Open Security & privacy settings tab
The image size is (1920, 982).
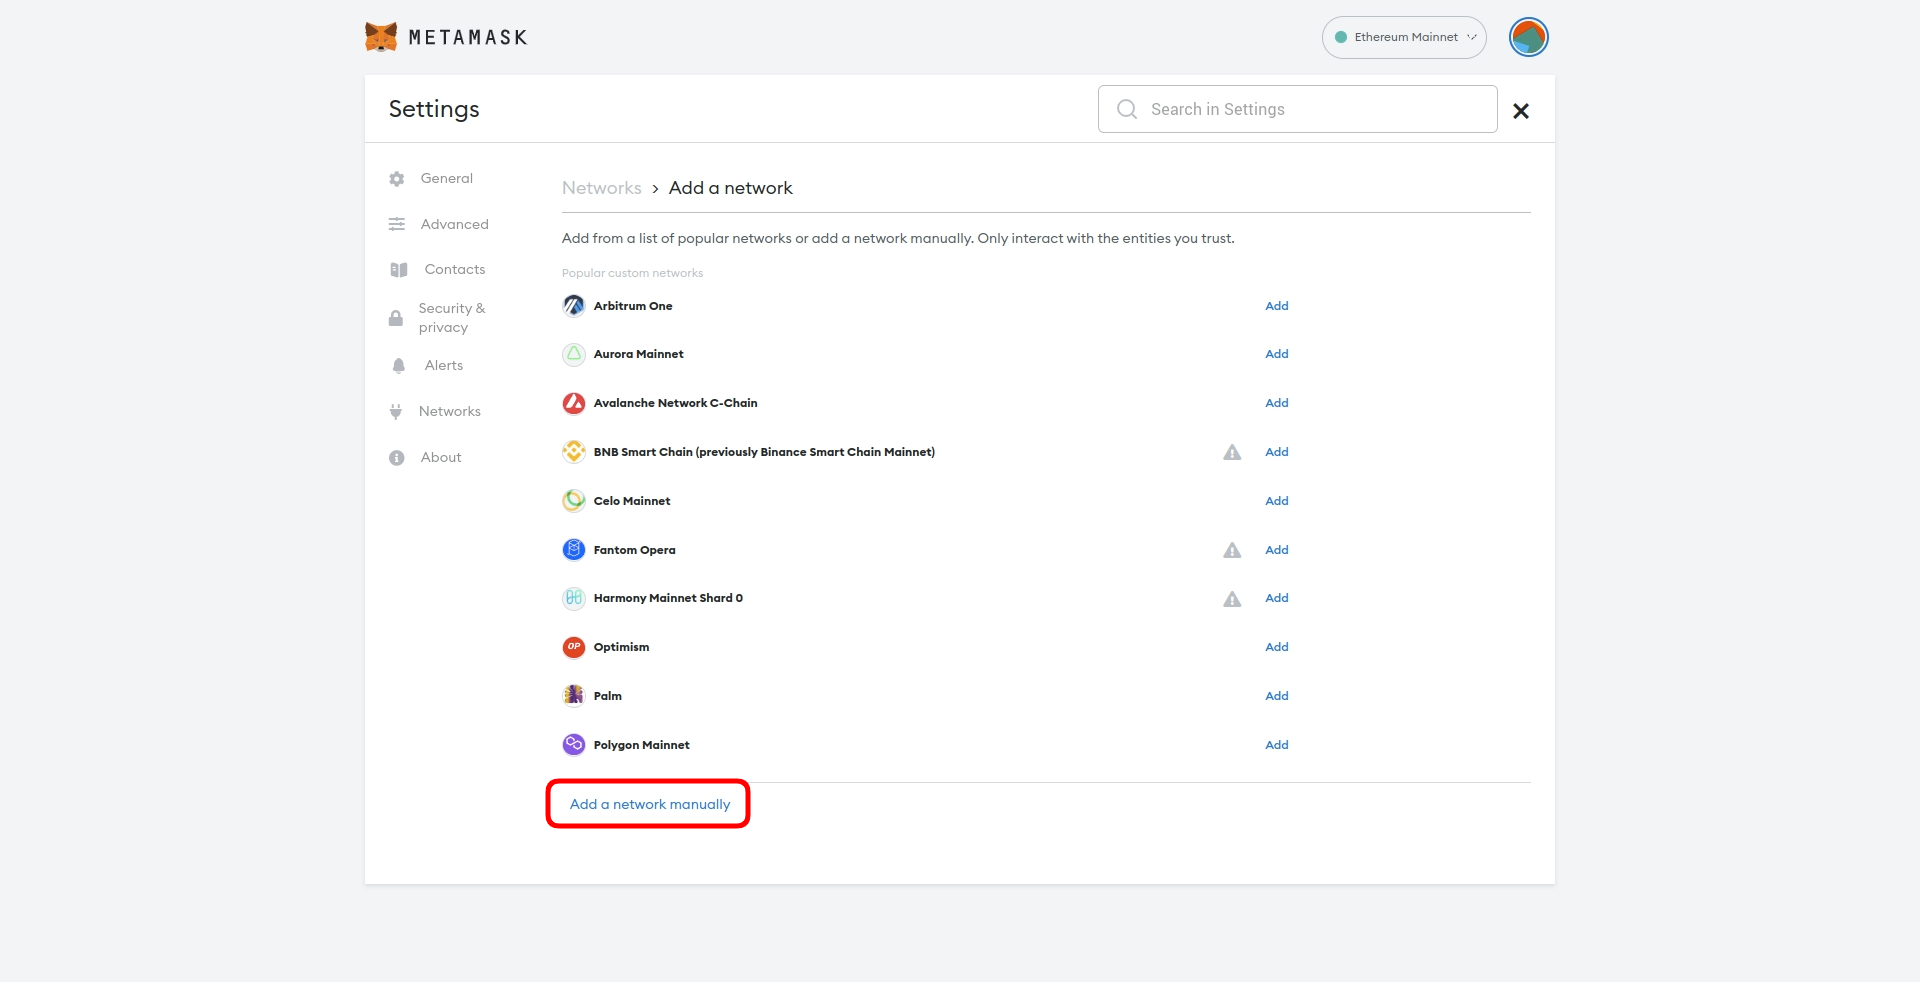pyautogui.click(x=452, y=318)
